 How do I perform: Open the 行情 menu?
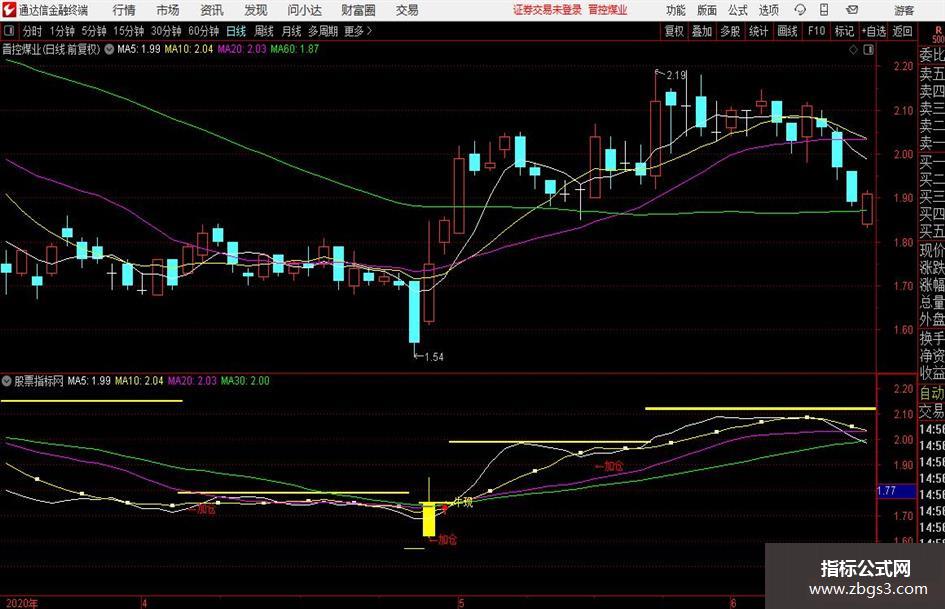tap(124, 10)
